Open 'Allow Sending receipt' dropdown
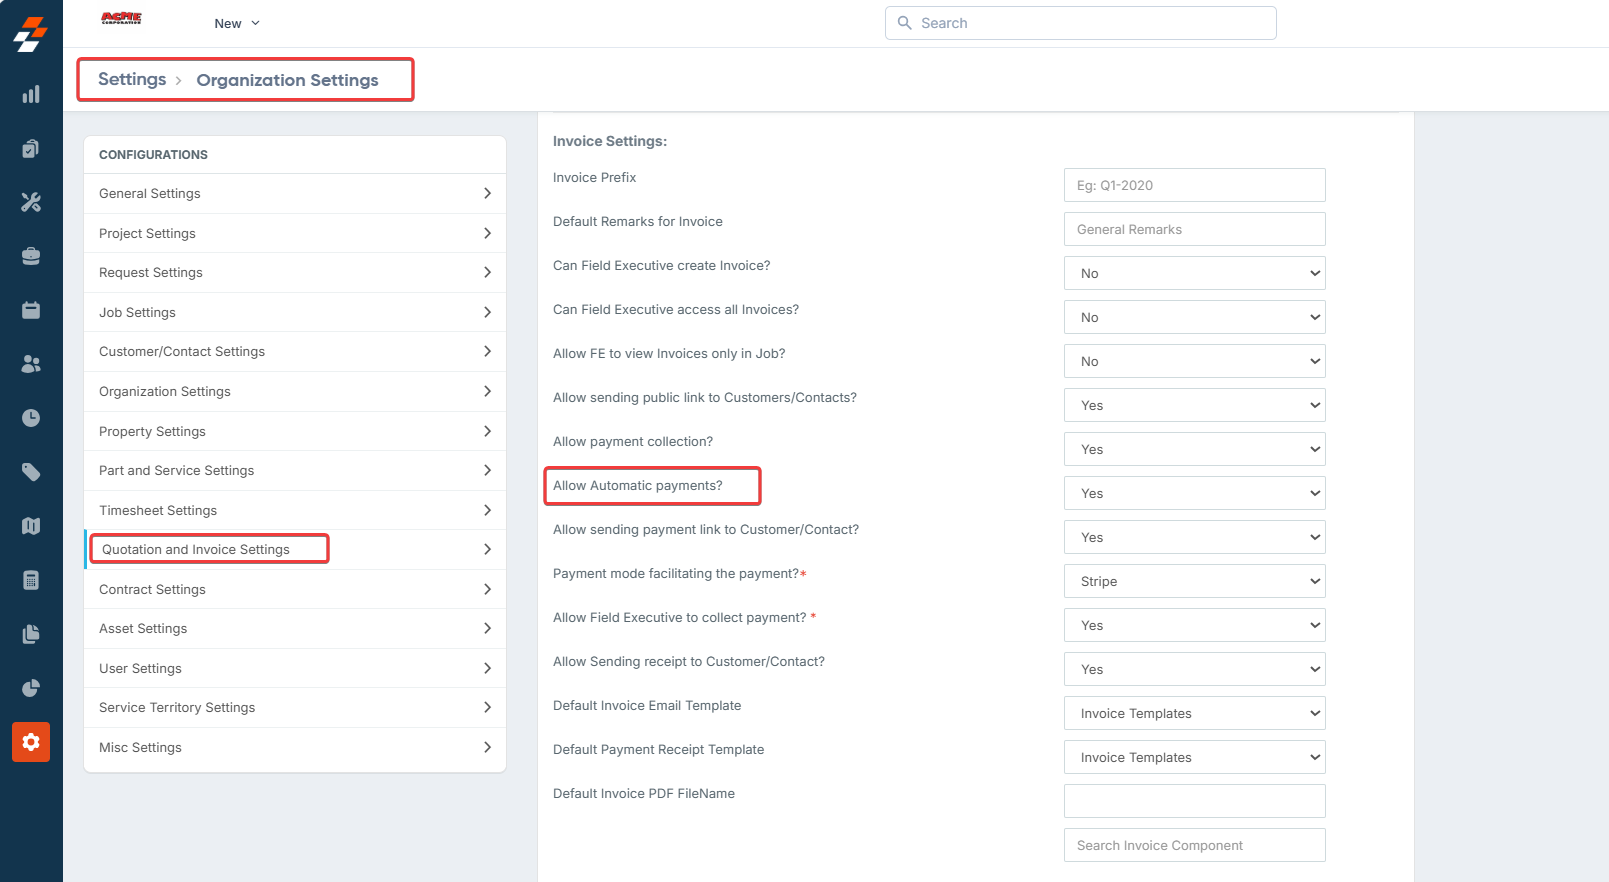Screen dimensions: 1609x882 tap(1194, 669)
